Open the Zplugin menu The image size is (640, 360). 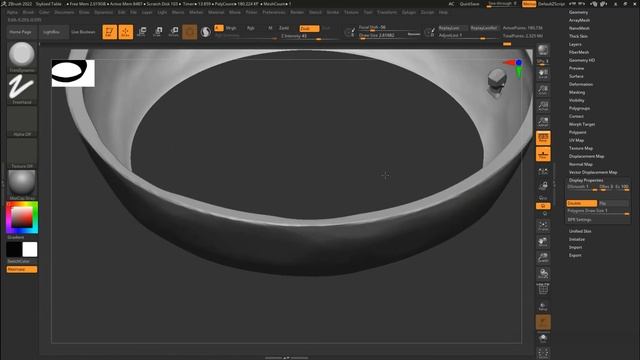tap(409, 12)
